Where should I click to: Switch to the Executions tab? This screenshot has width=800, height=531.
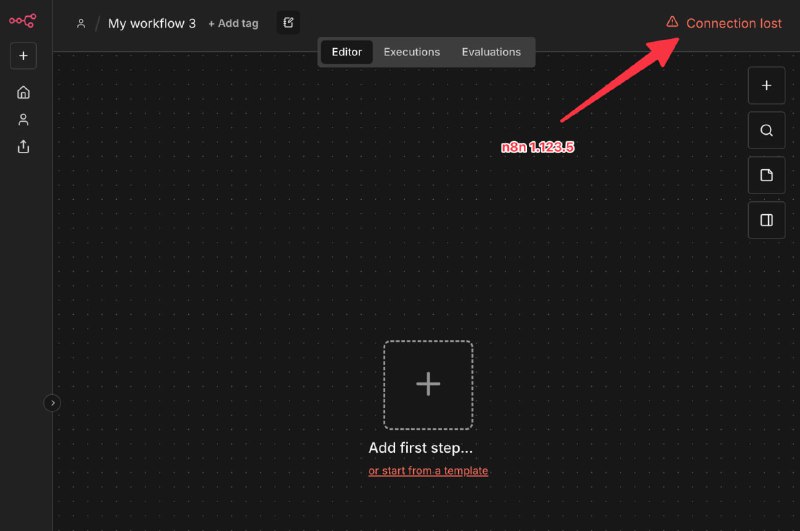click(x=412, y=52)
